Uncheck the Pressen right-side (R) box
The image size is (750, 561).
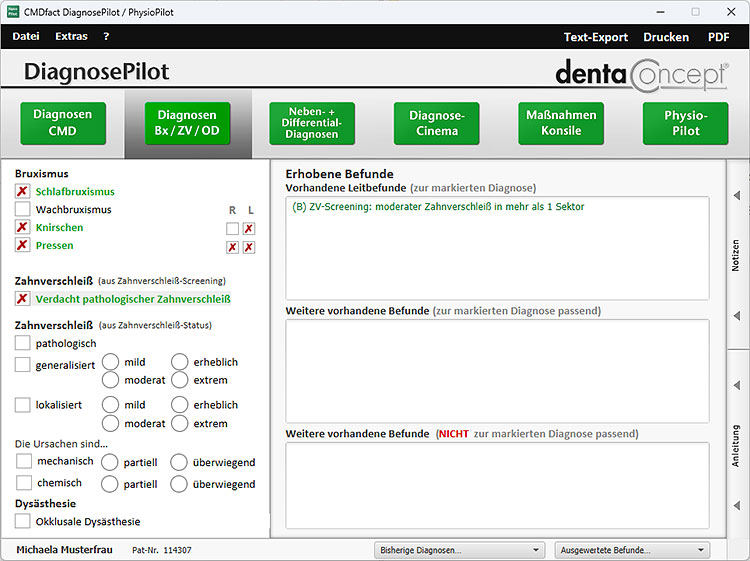(x=232, y=247)
